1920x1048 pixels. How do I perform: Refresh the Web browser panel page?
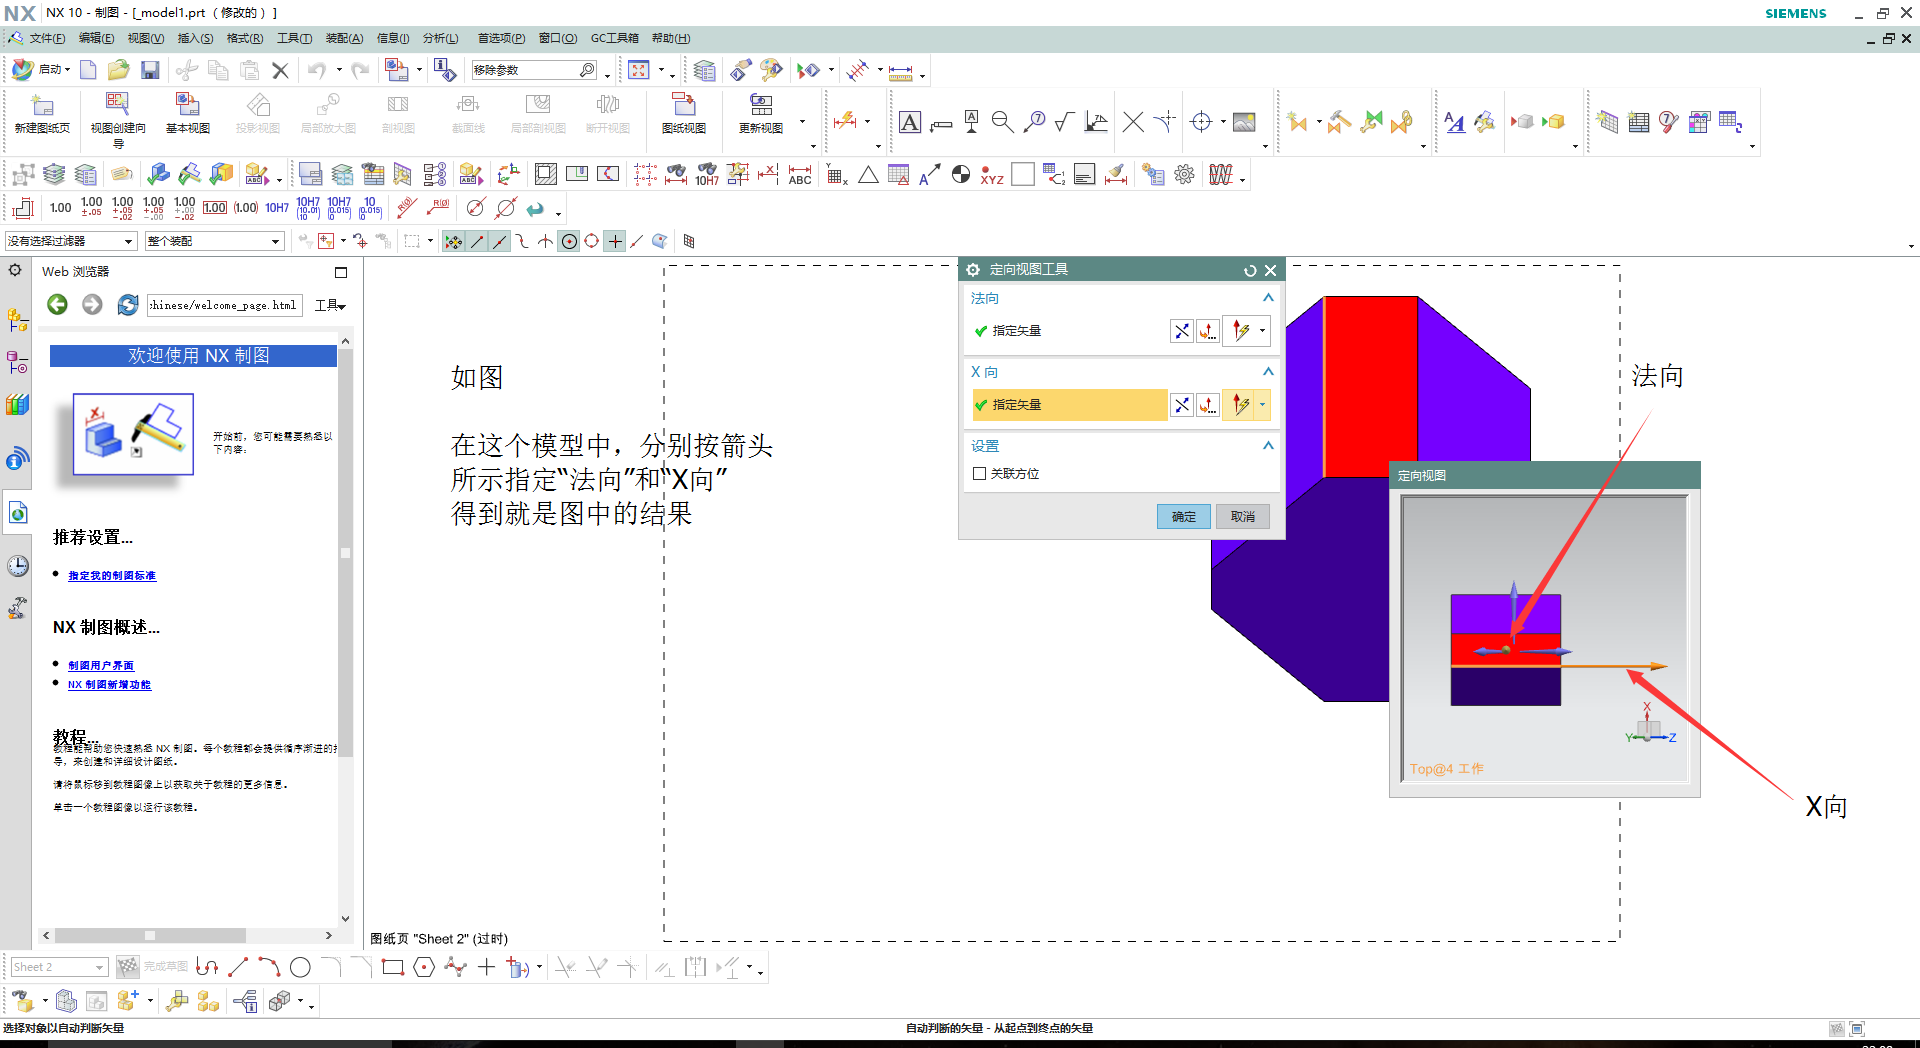click(x=127, y=305)
